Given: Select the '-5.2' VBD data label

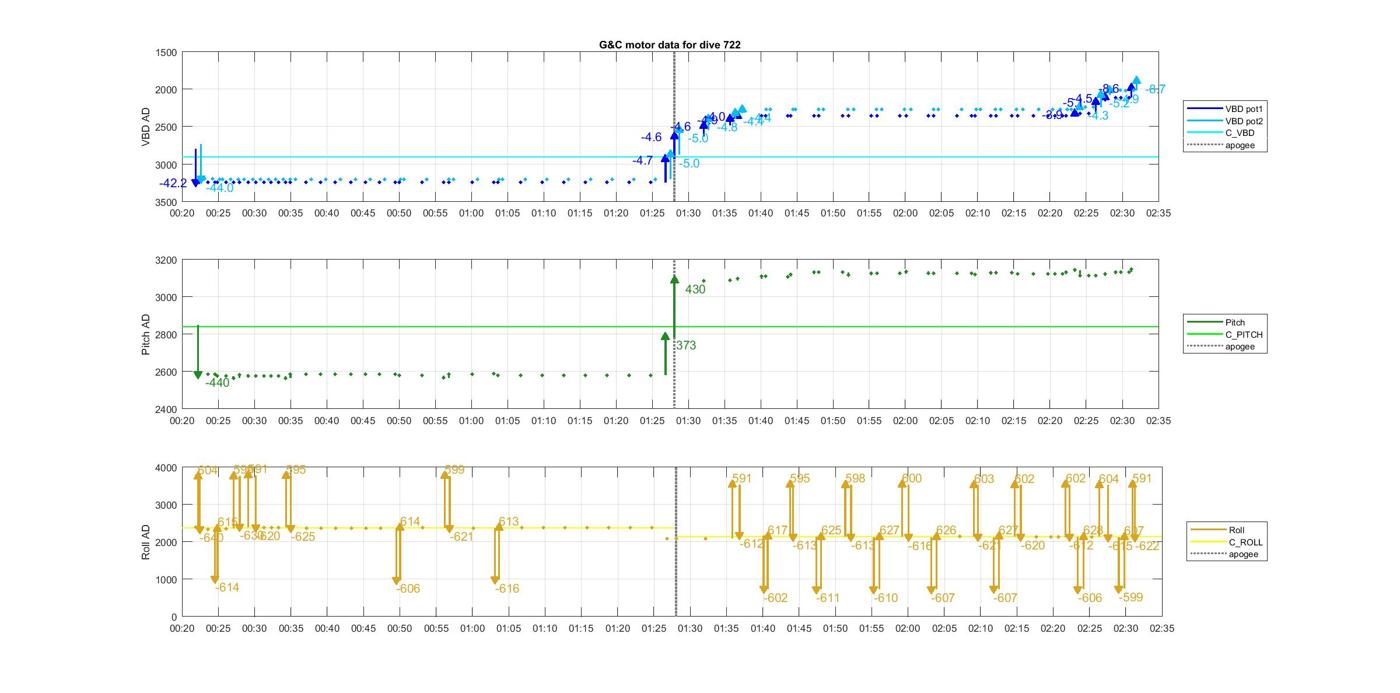Looking at the screenshot, I should pyautogui.click(x=1119, y=103).
